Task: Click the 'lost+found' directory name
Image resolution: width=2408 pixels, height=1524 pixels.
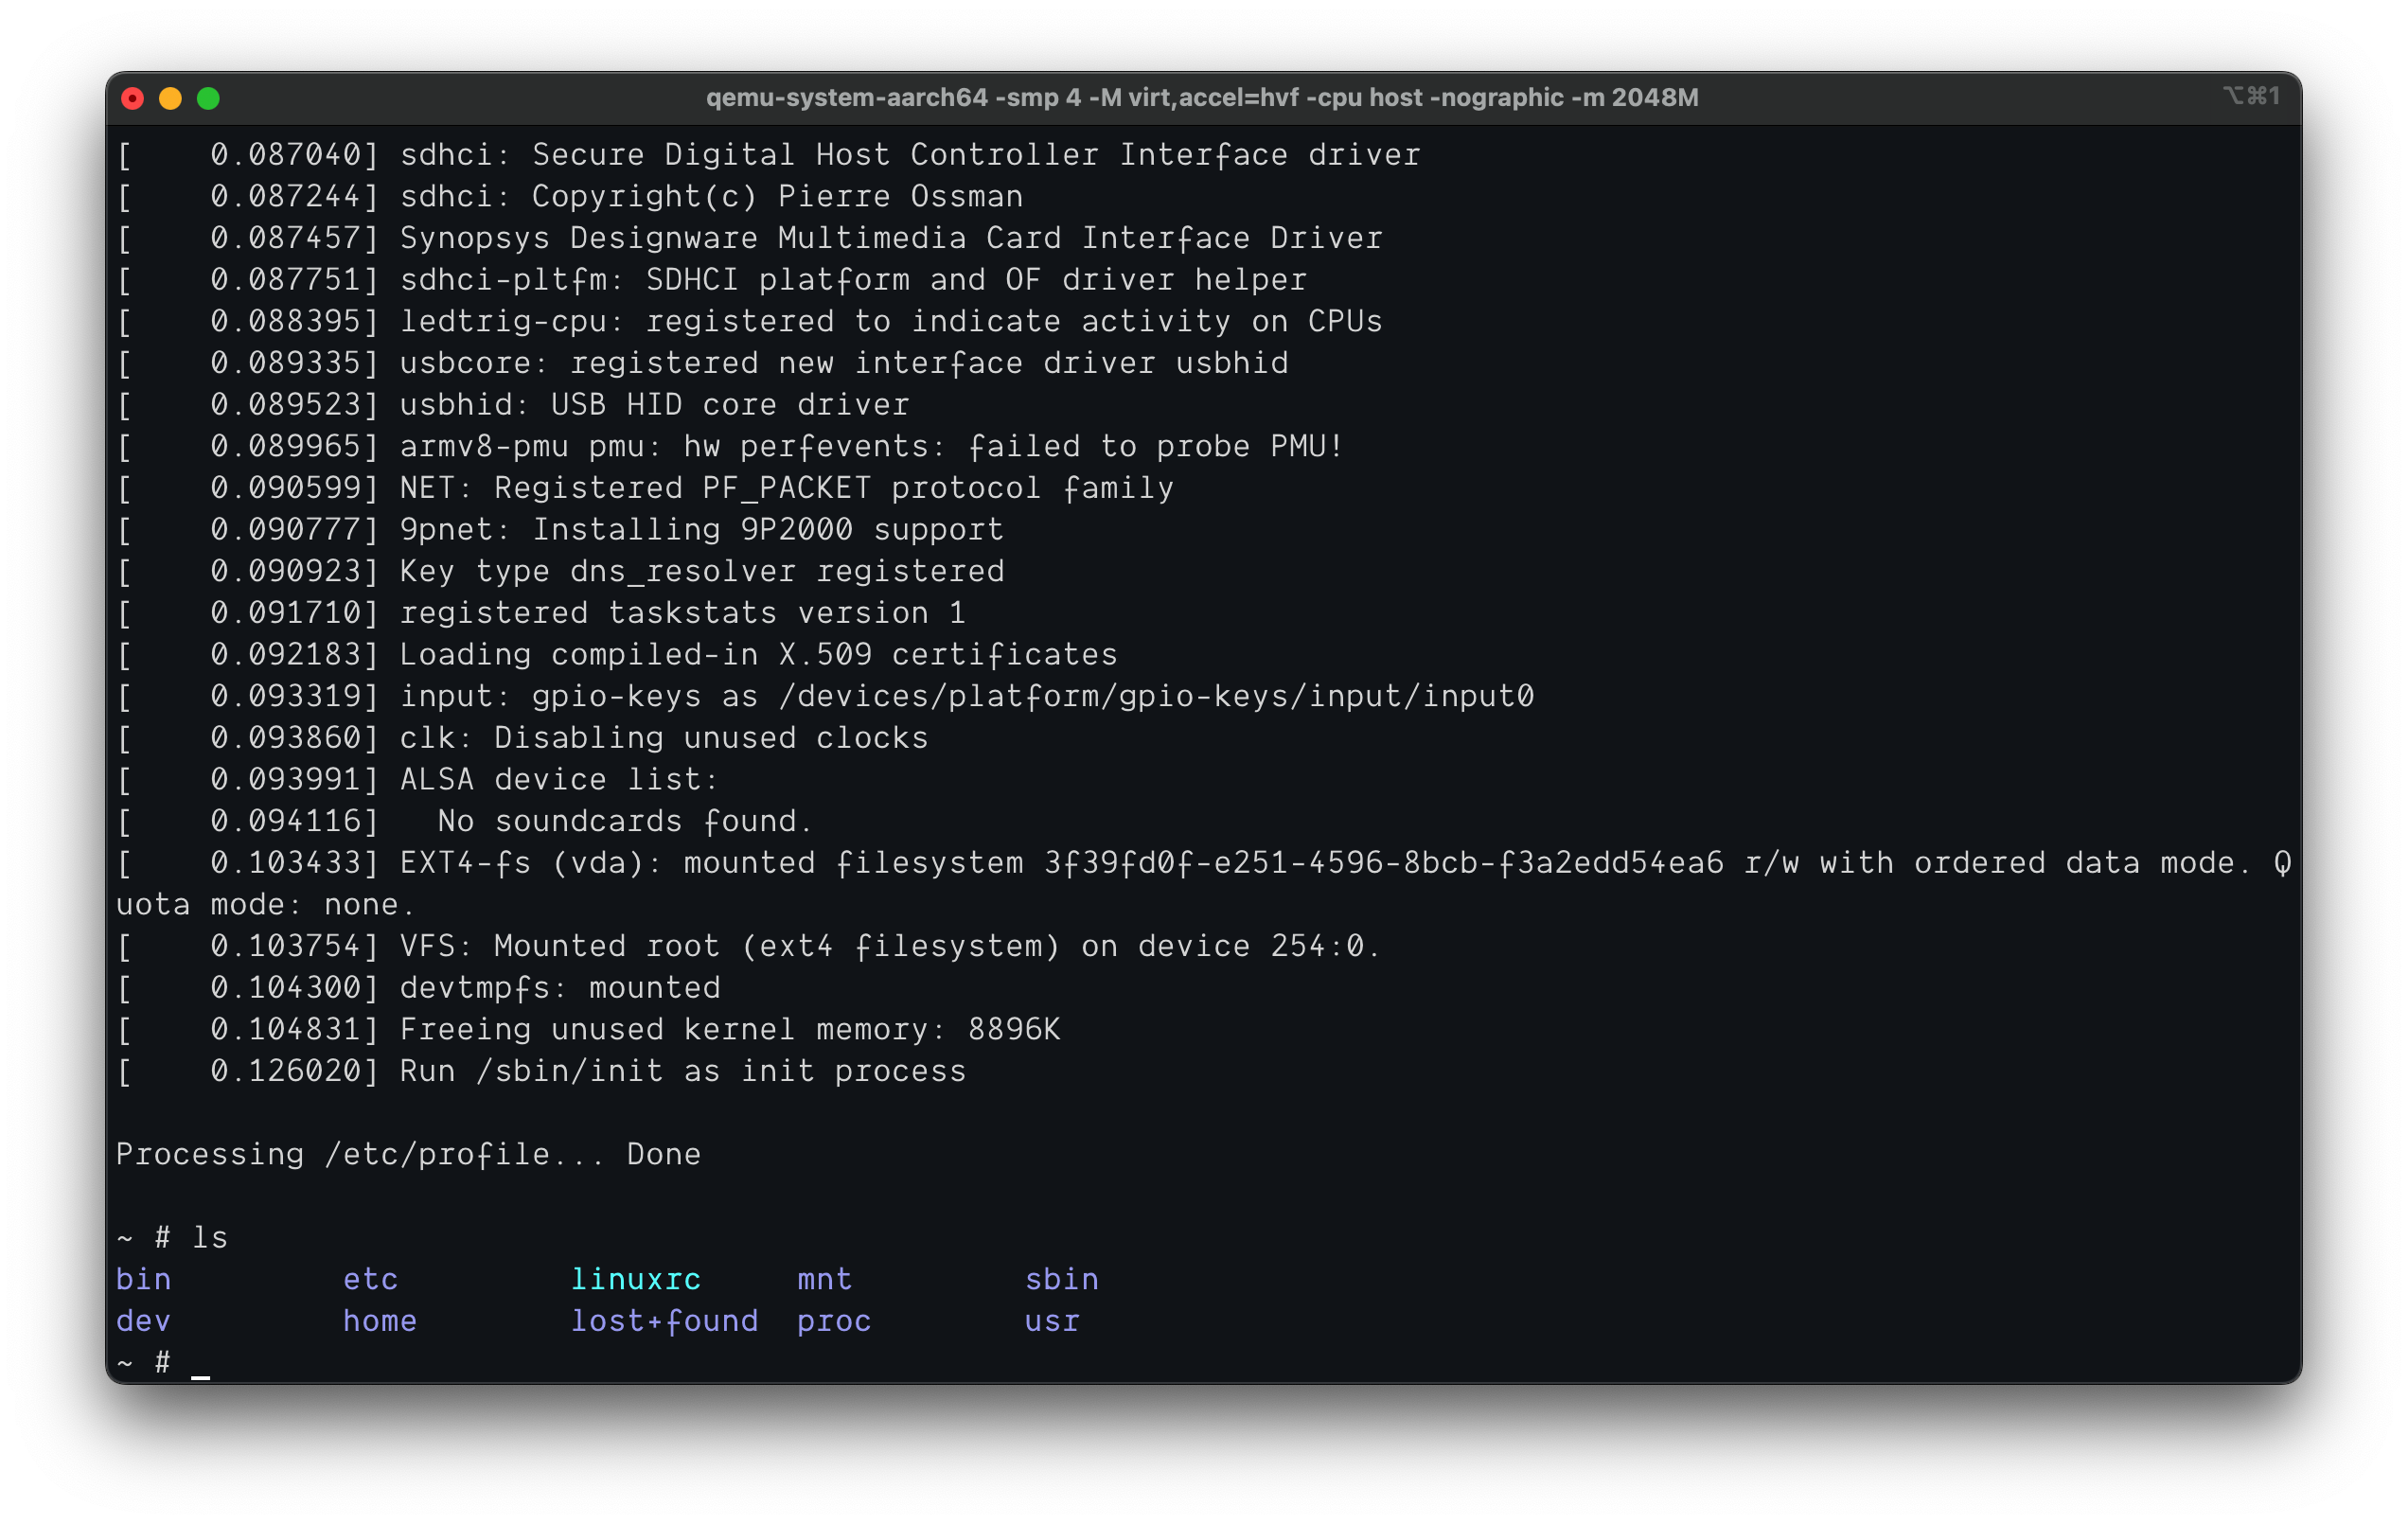Action: 664,1321
